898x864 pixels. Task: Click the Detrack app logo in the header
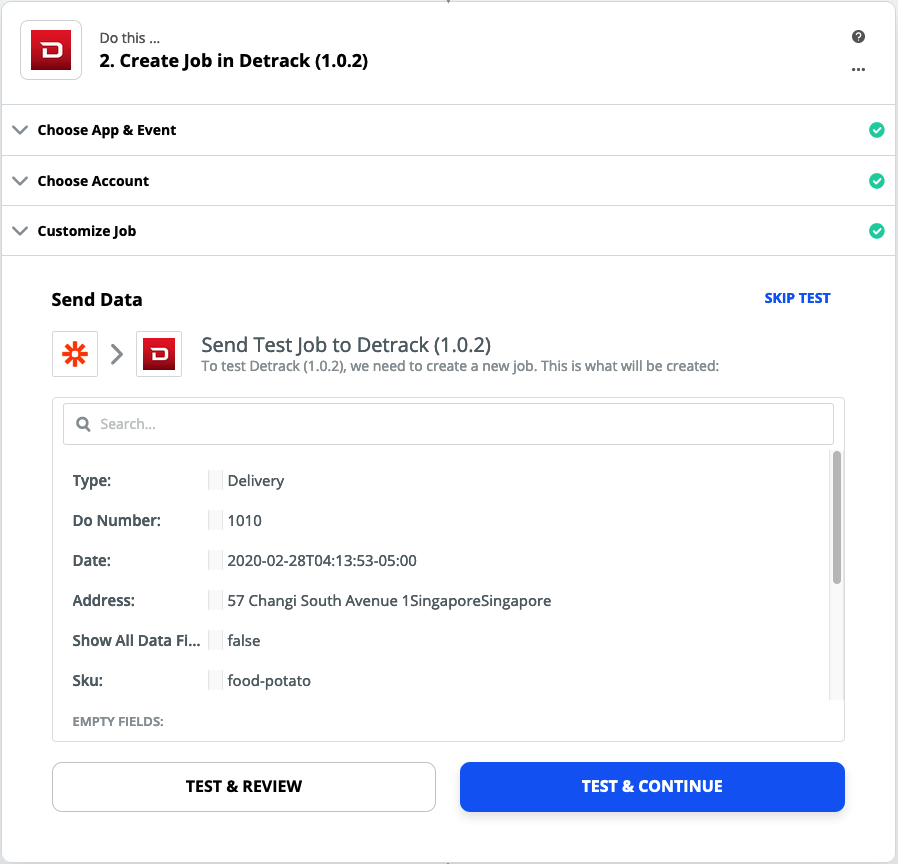51,50
